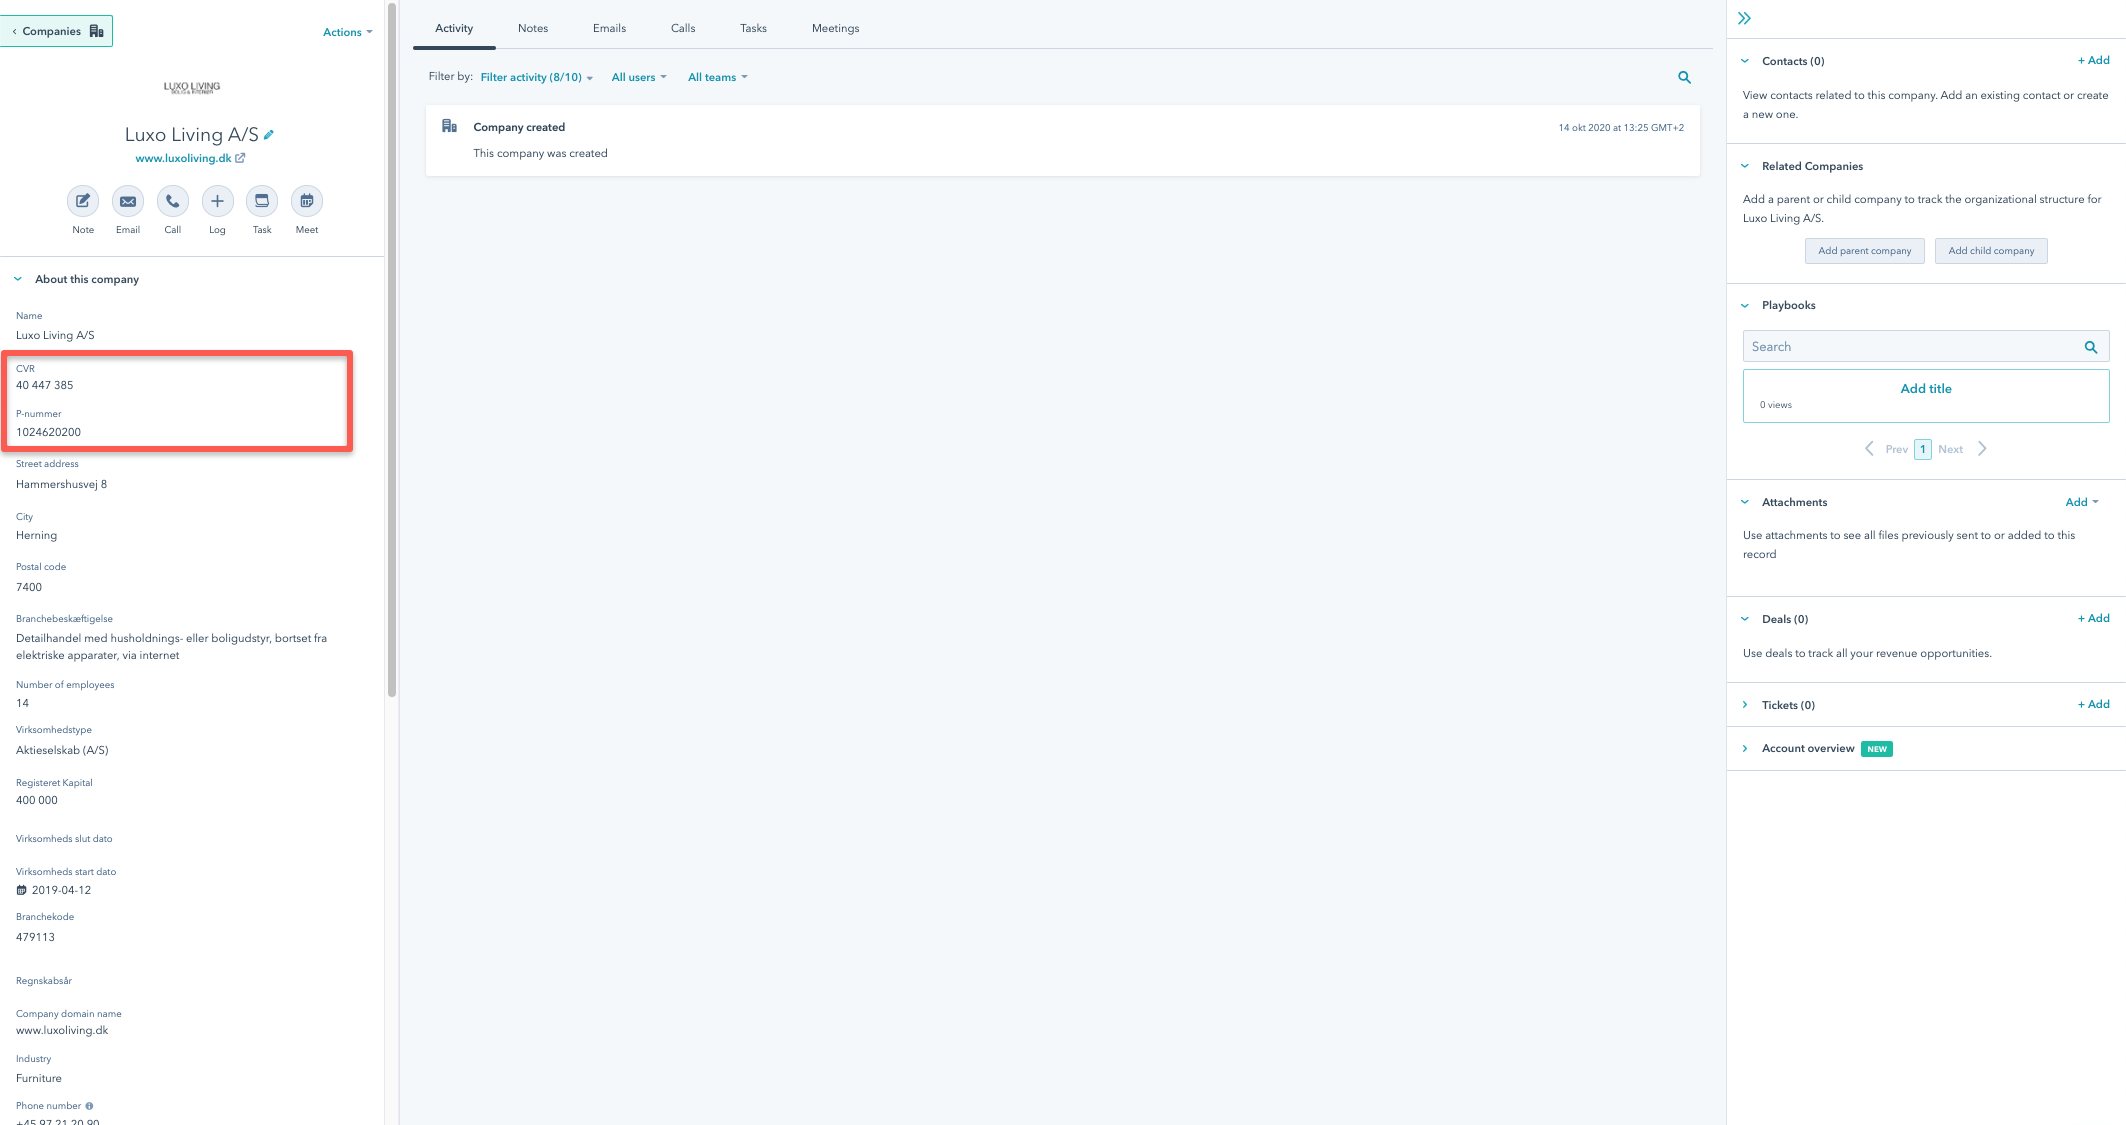Click the street address Hammershusvej 8
2126x1125 pixels.
point(61,484)
